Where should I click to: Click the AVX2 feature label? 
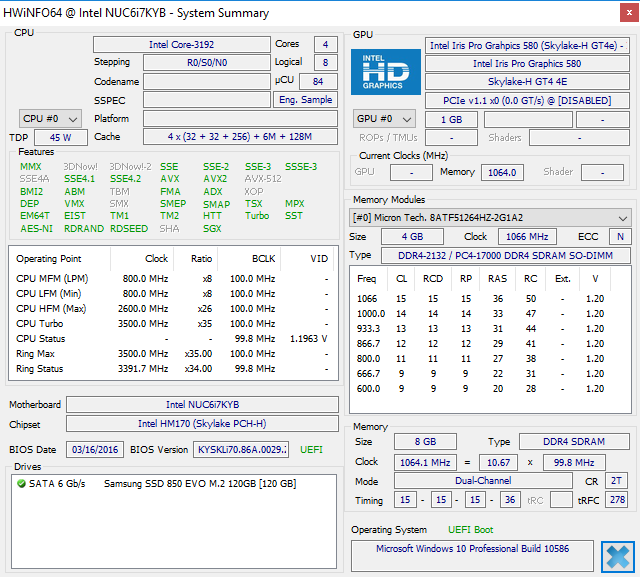[x=215, y=179]
